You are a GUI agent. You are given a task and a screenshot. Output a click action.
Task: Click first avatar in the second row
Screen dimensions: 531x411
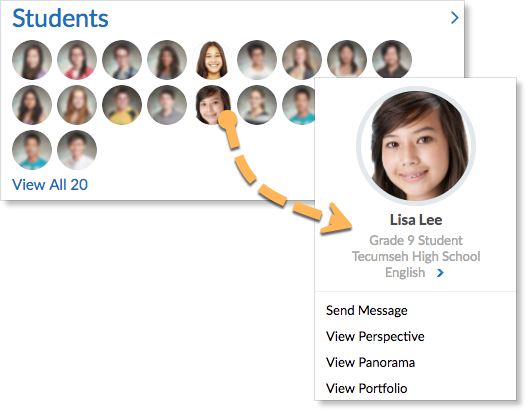(32, 105)
